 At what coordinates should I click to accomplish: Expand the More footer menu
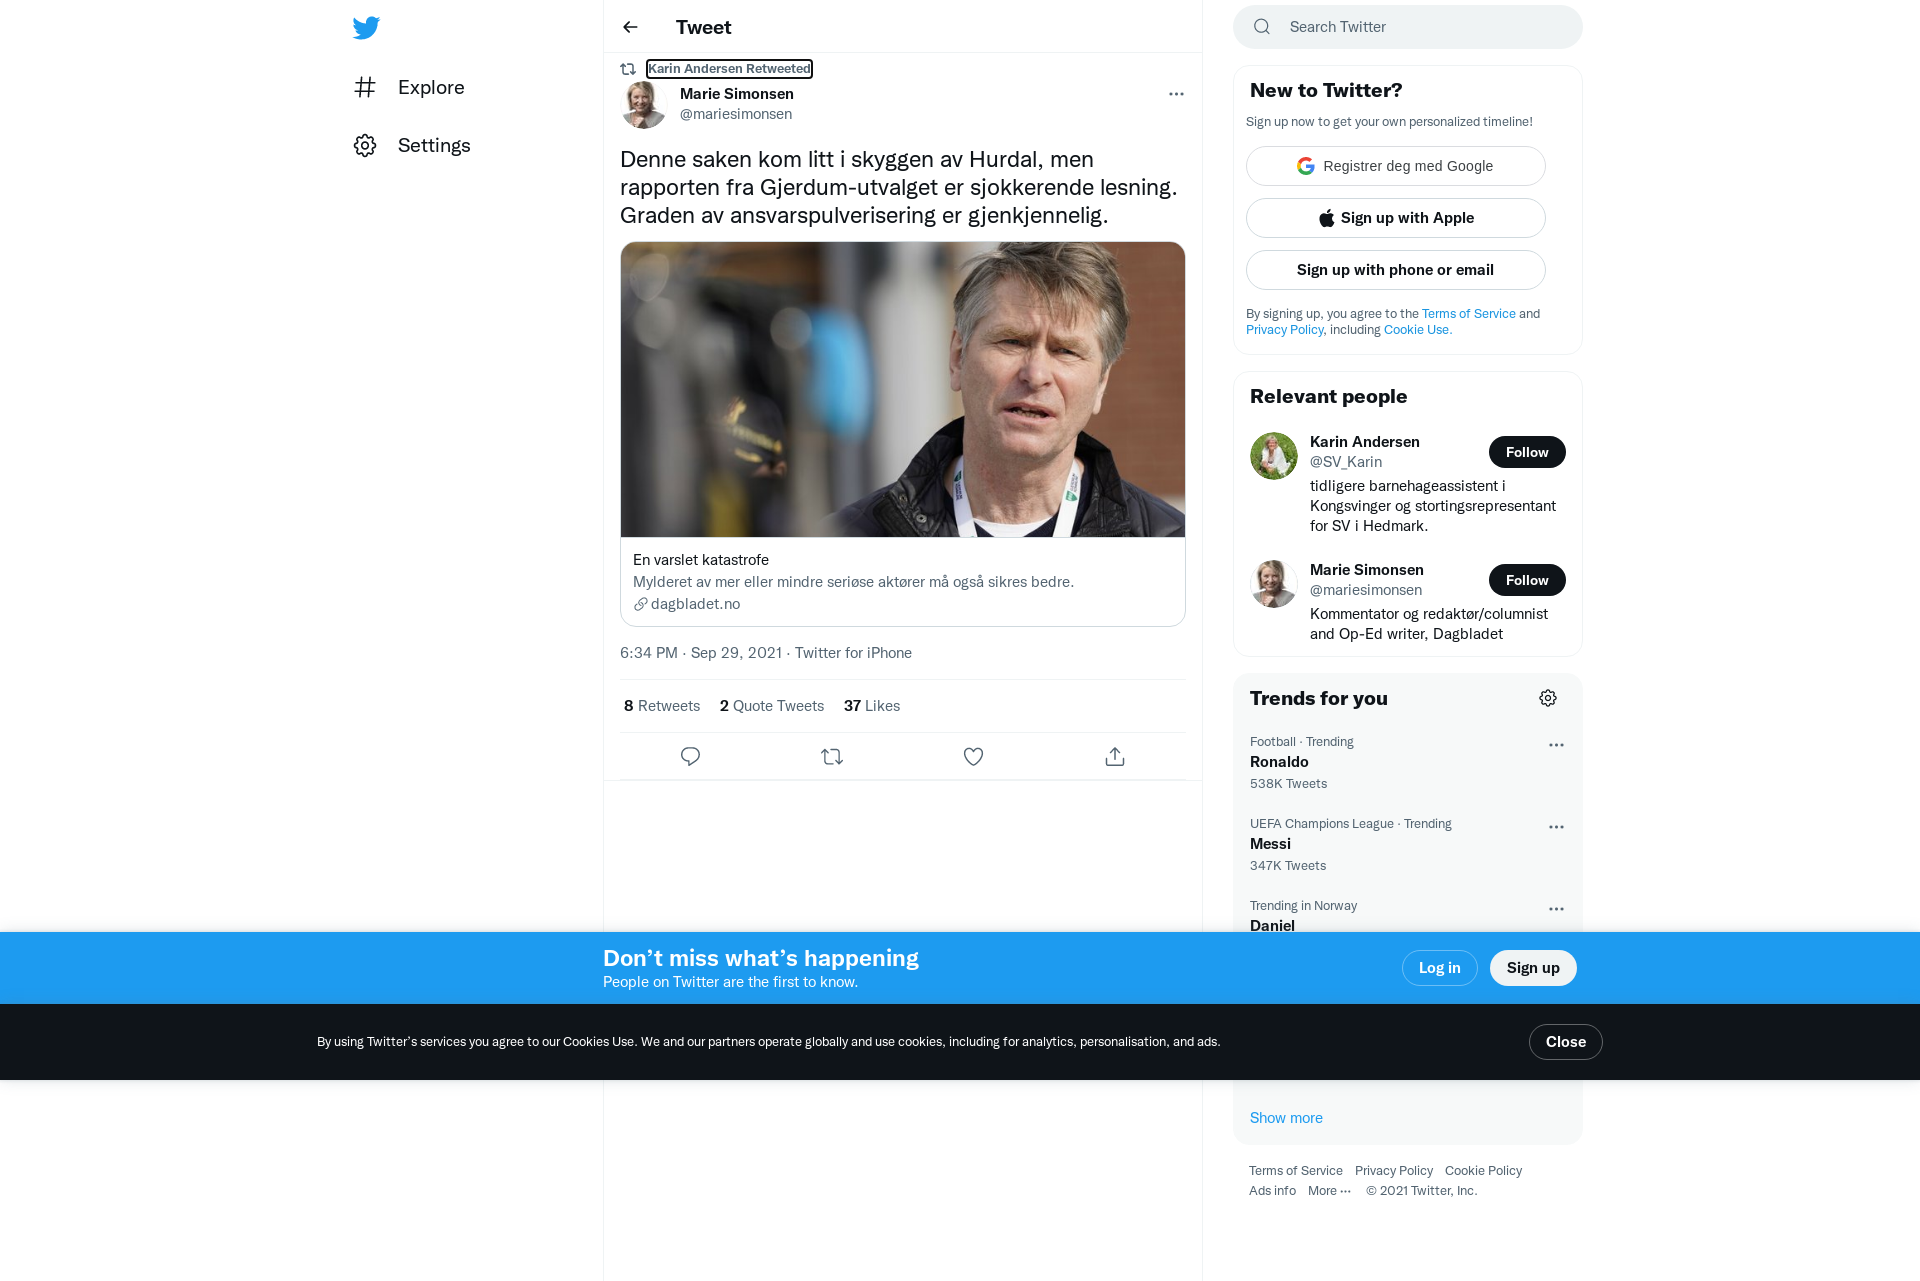pos(1329,1191)
